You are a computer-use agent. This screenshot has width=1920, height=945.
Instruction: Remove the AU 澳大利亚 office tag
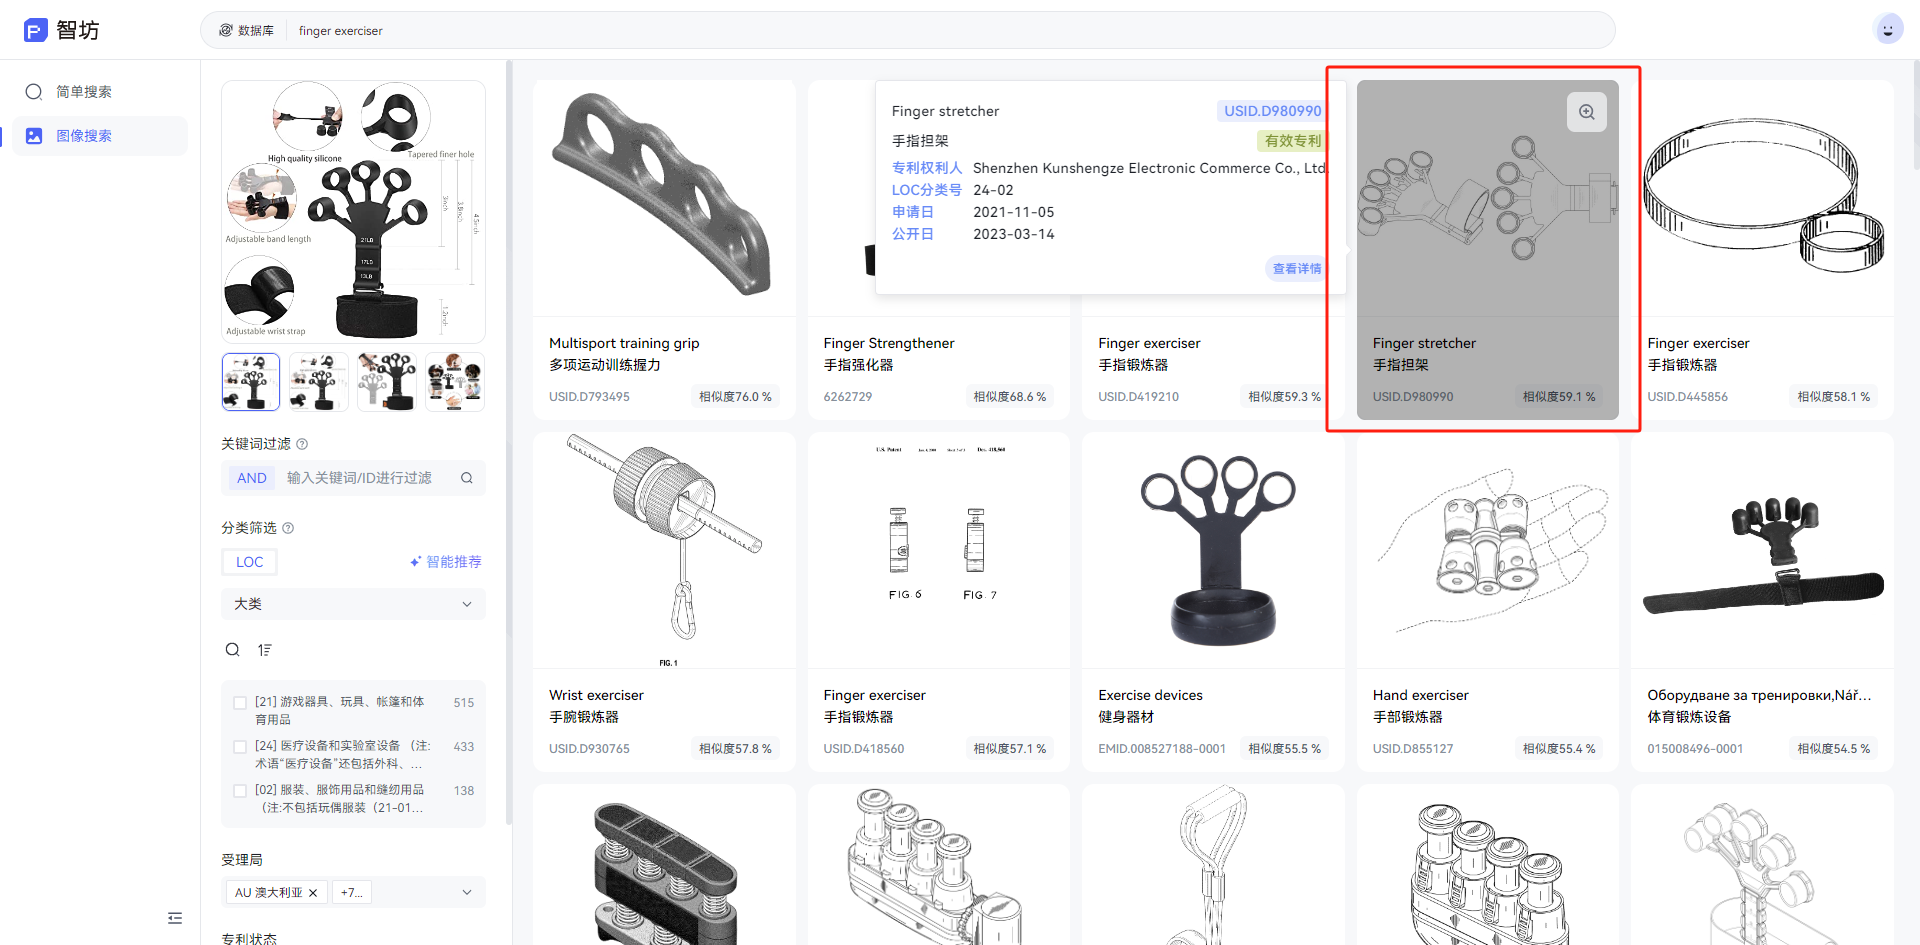(313, 893)
